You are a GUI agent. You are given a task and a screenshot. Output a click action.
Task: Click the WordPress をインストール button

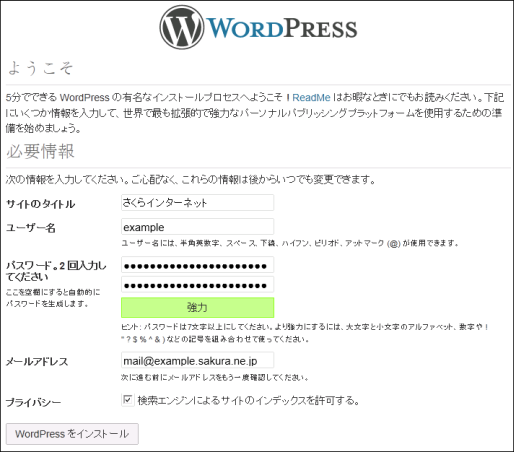coord(72,434)
